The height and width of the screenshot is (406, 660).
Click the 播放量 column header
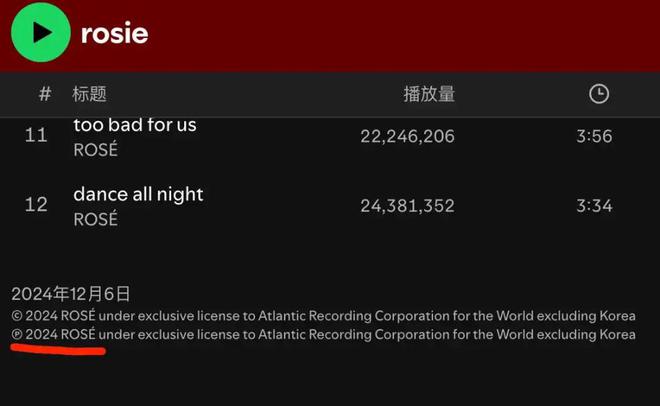pos(429,94)
